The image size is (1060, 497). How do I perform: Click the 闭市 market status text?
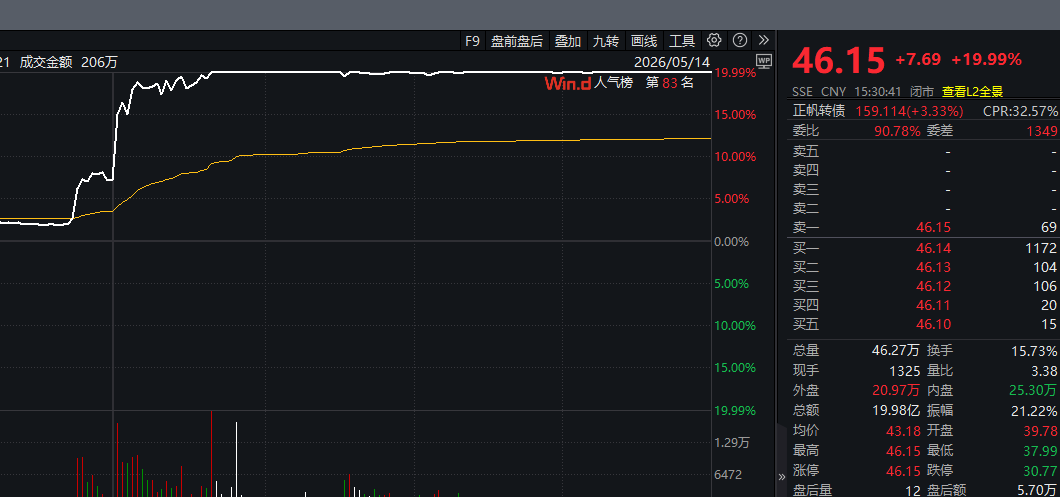pyautogui.click(x=922, y=91)
